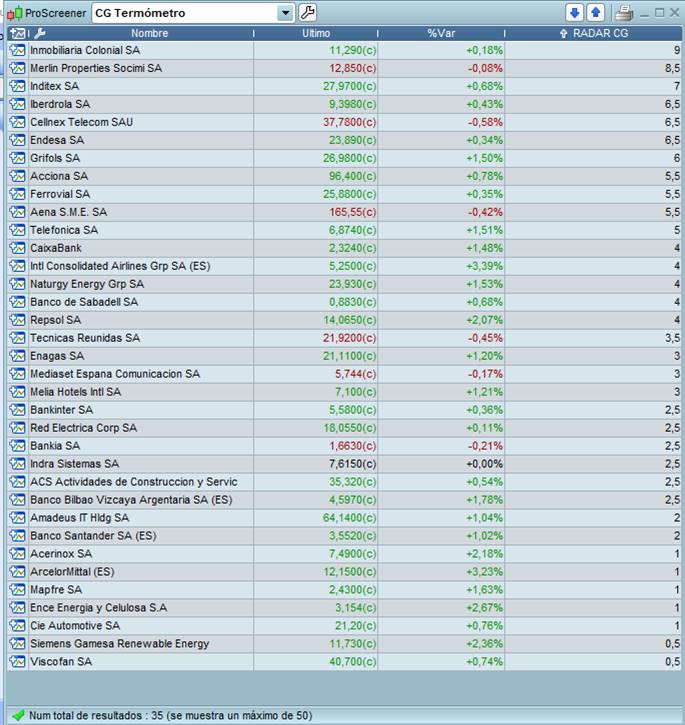Open chart icon for Iberdrola SA
This screenshot has width=685, height=725.
coord(18,104)
